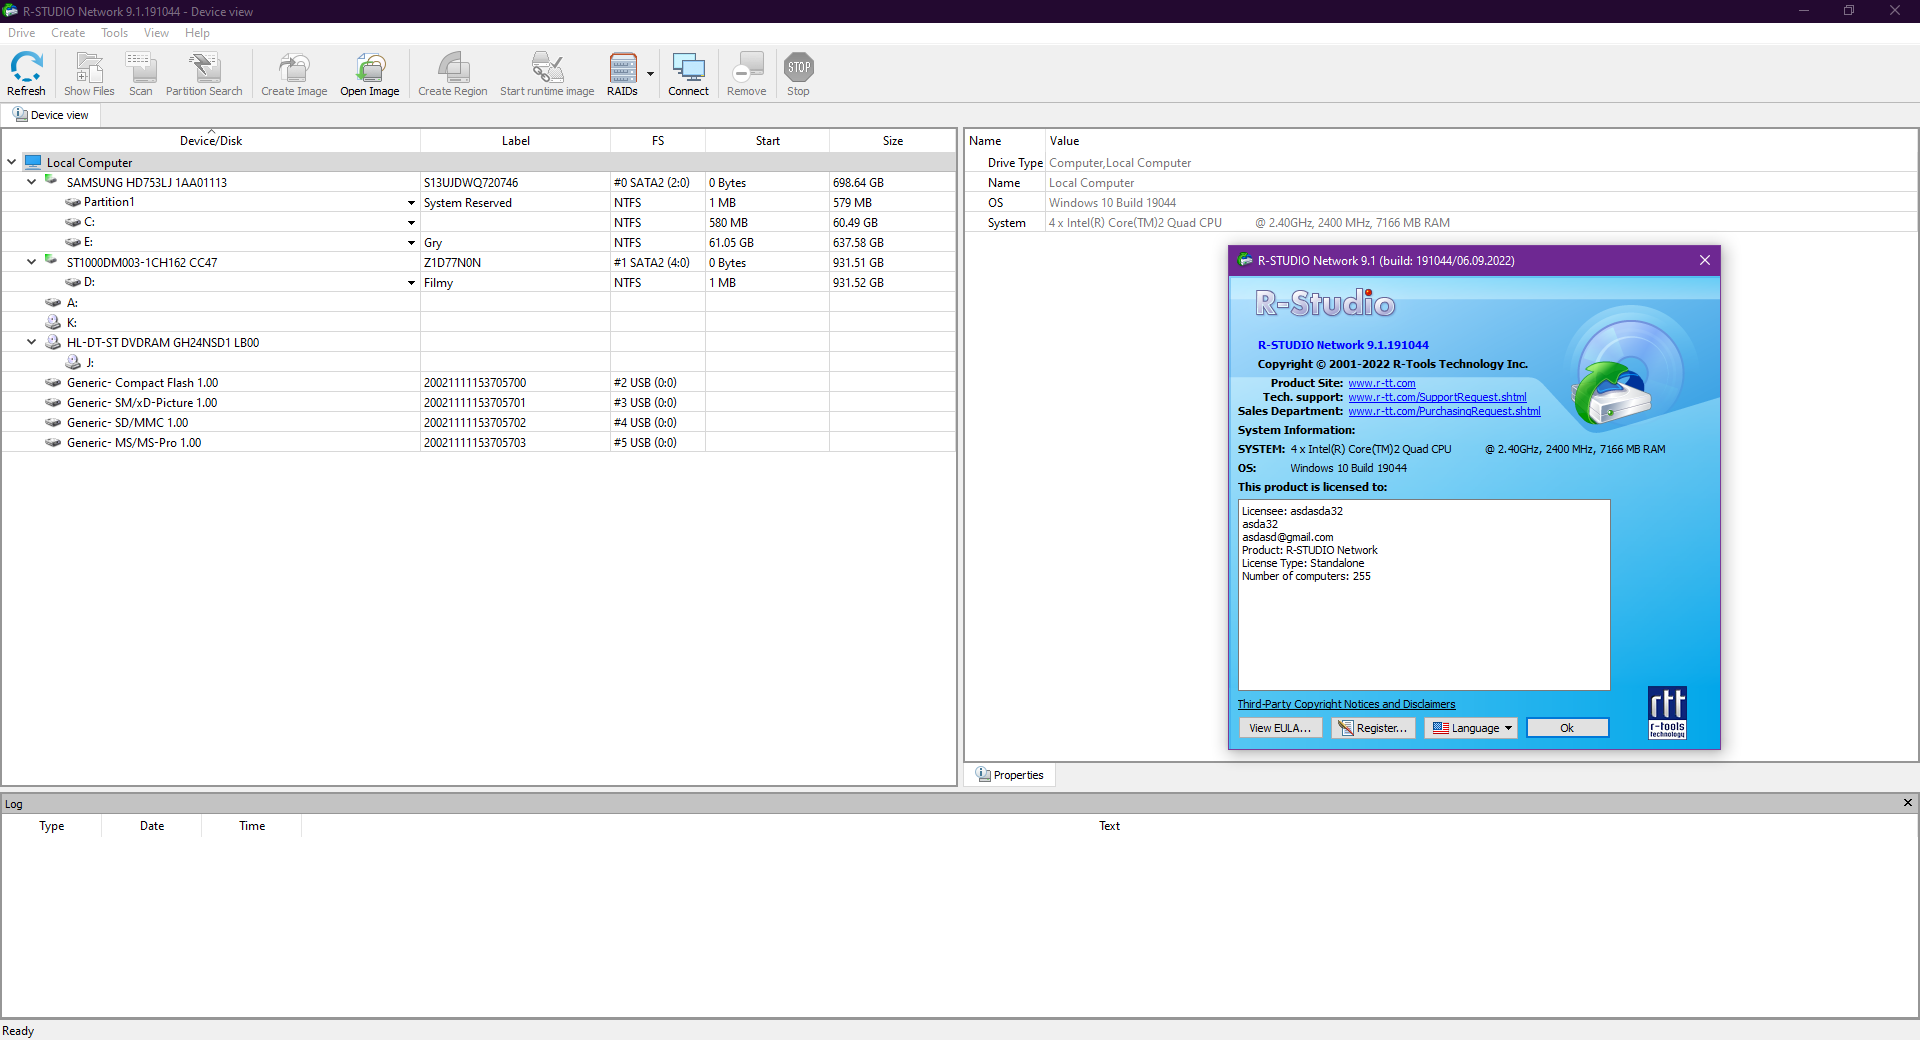The height and width of the screenshot is (1040, 1920).
Task: Click the ST1000DM003 disk icon
Action: (51, 261)
